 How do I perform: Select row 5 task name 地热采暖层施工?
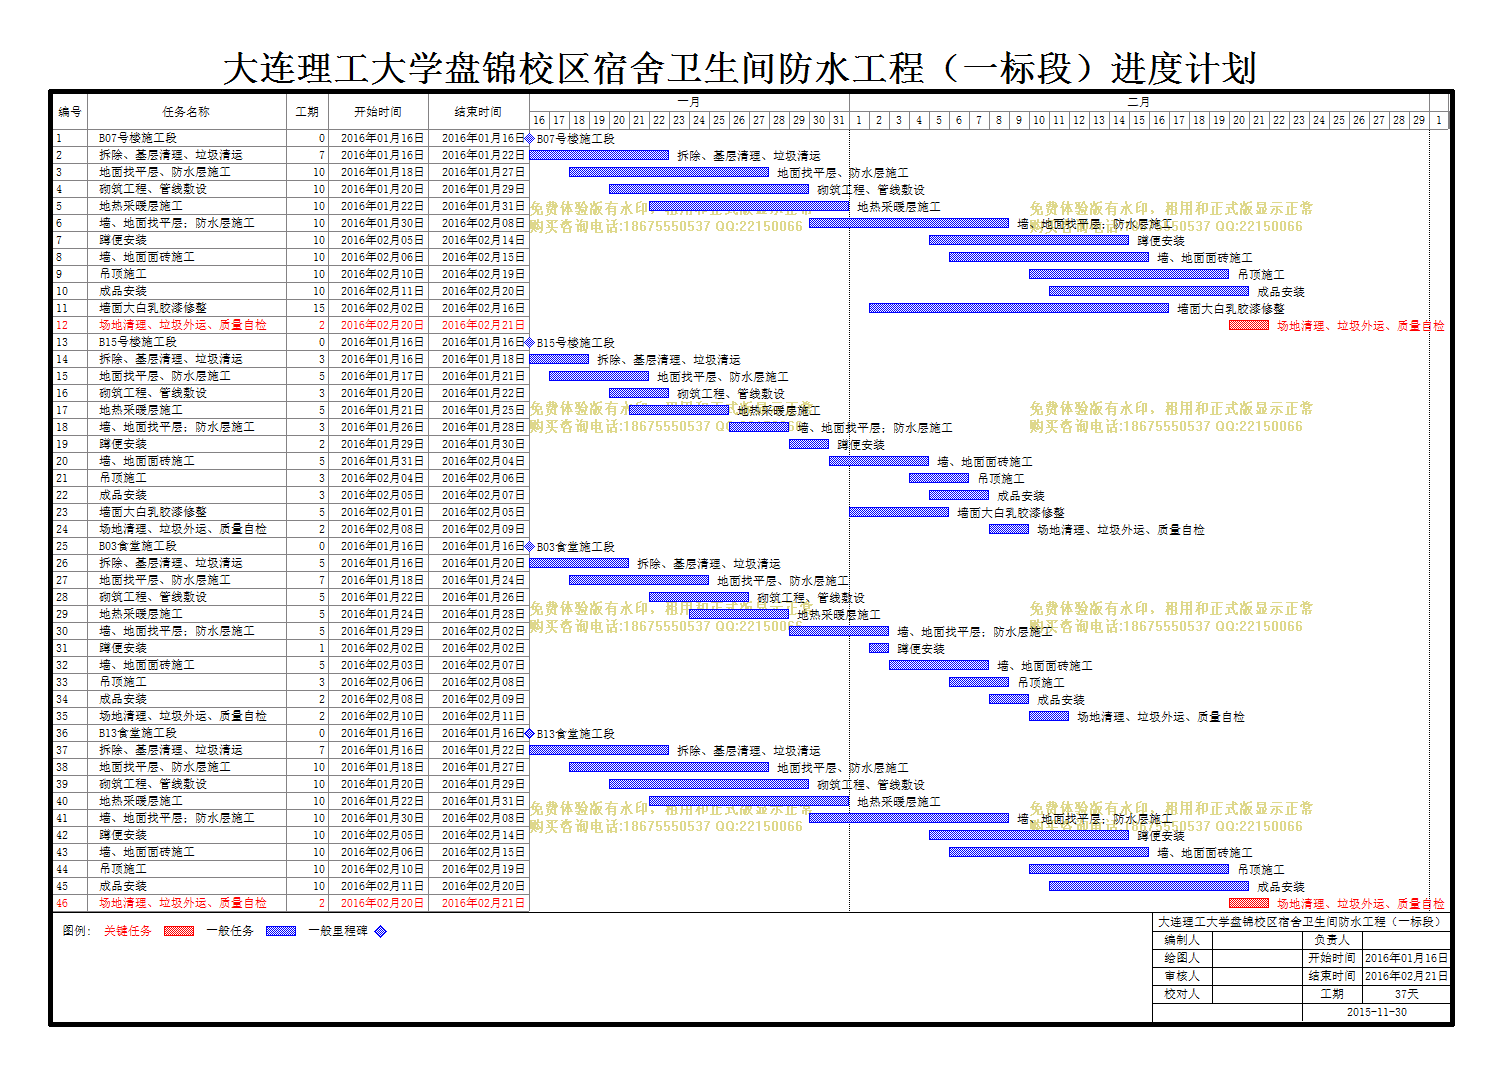140,206
